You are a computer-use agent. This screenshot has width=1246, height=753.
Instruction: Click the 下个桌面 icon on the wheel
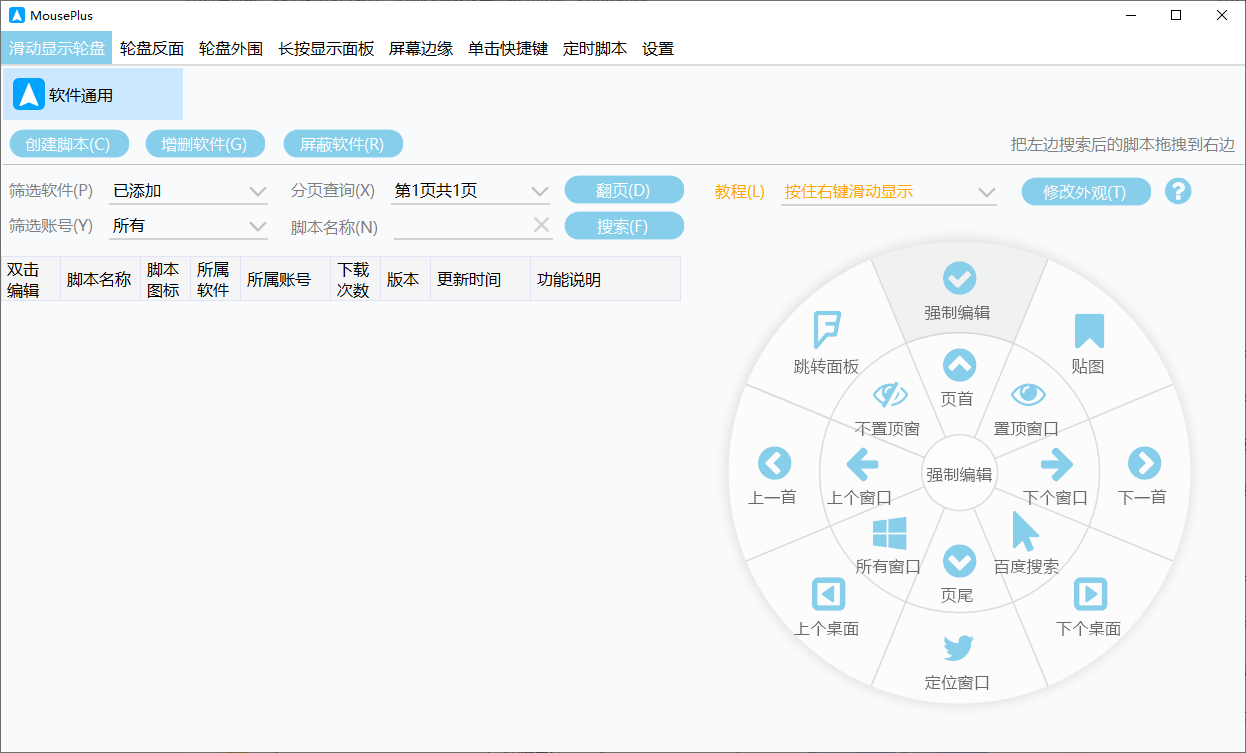point(1089,595)
